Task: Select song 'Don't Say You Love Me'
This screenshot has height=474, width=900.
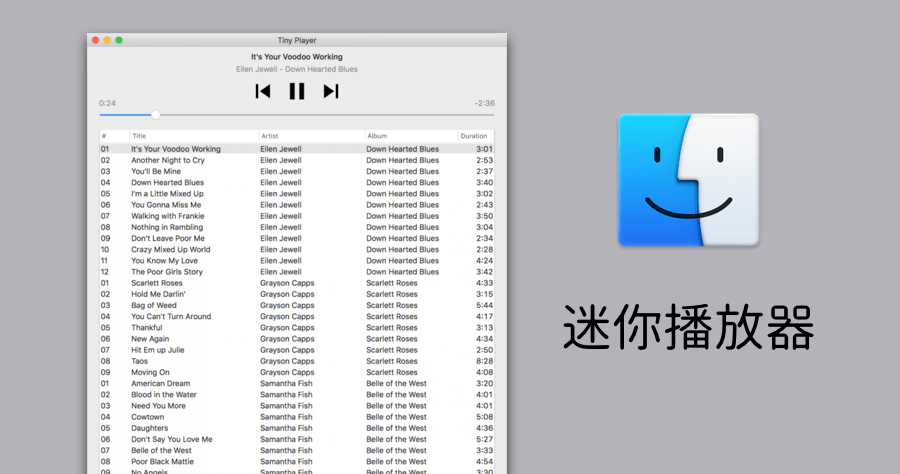Action: [172, 440]
